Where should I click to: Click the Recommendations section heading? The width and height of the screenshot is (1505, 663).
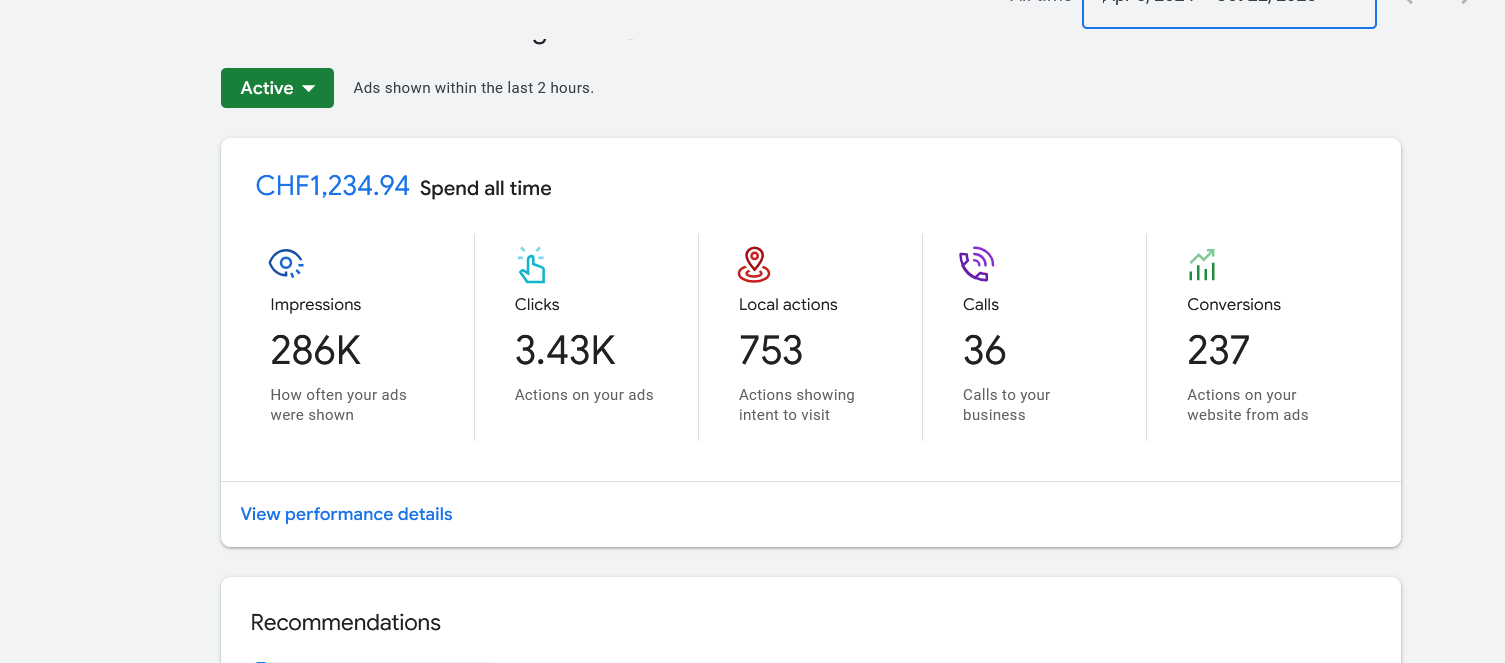(345, 622)
